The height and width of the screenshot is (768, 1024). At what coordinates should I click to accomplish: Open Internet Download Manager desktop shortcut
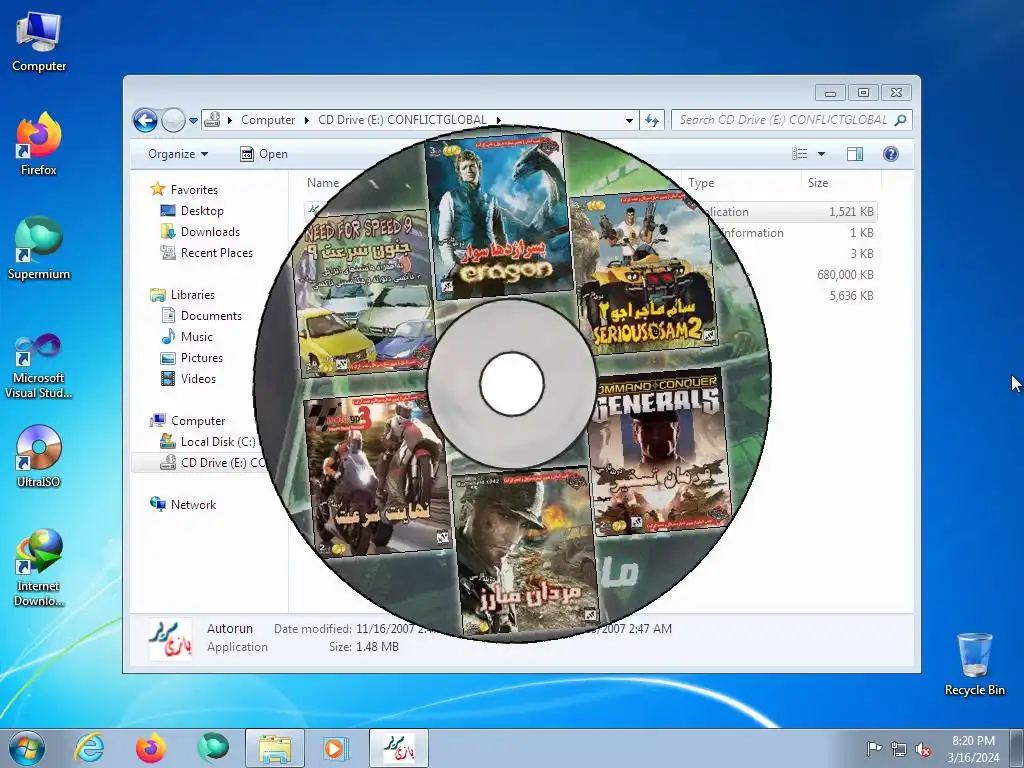39,567
